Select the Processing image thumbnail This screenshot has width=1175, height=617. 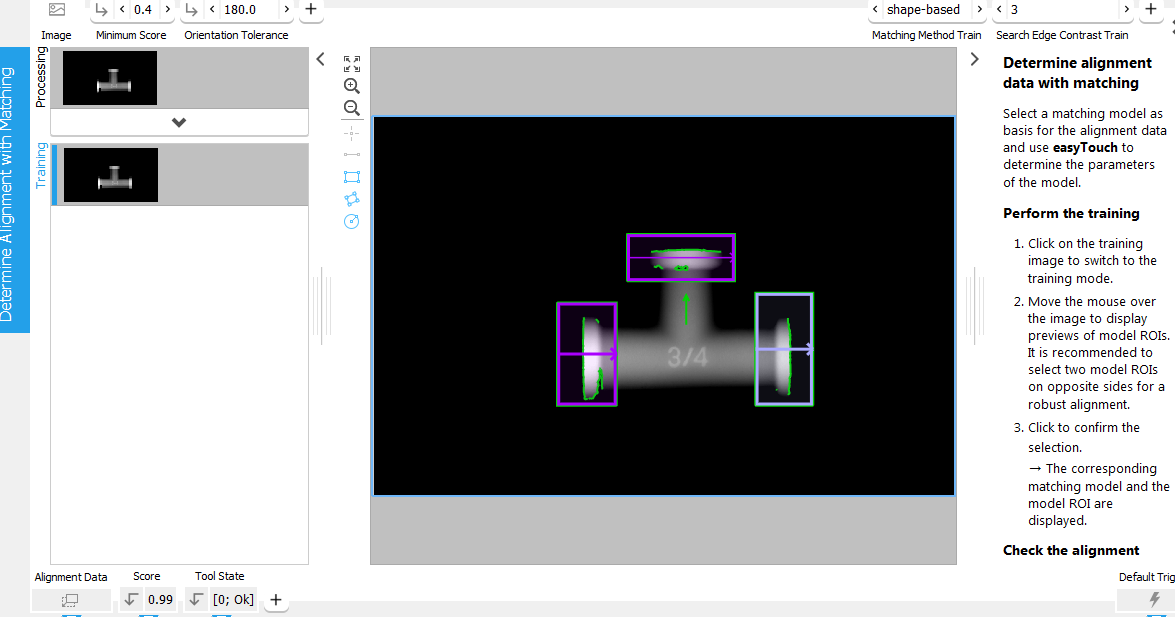pos(110,78)
